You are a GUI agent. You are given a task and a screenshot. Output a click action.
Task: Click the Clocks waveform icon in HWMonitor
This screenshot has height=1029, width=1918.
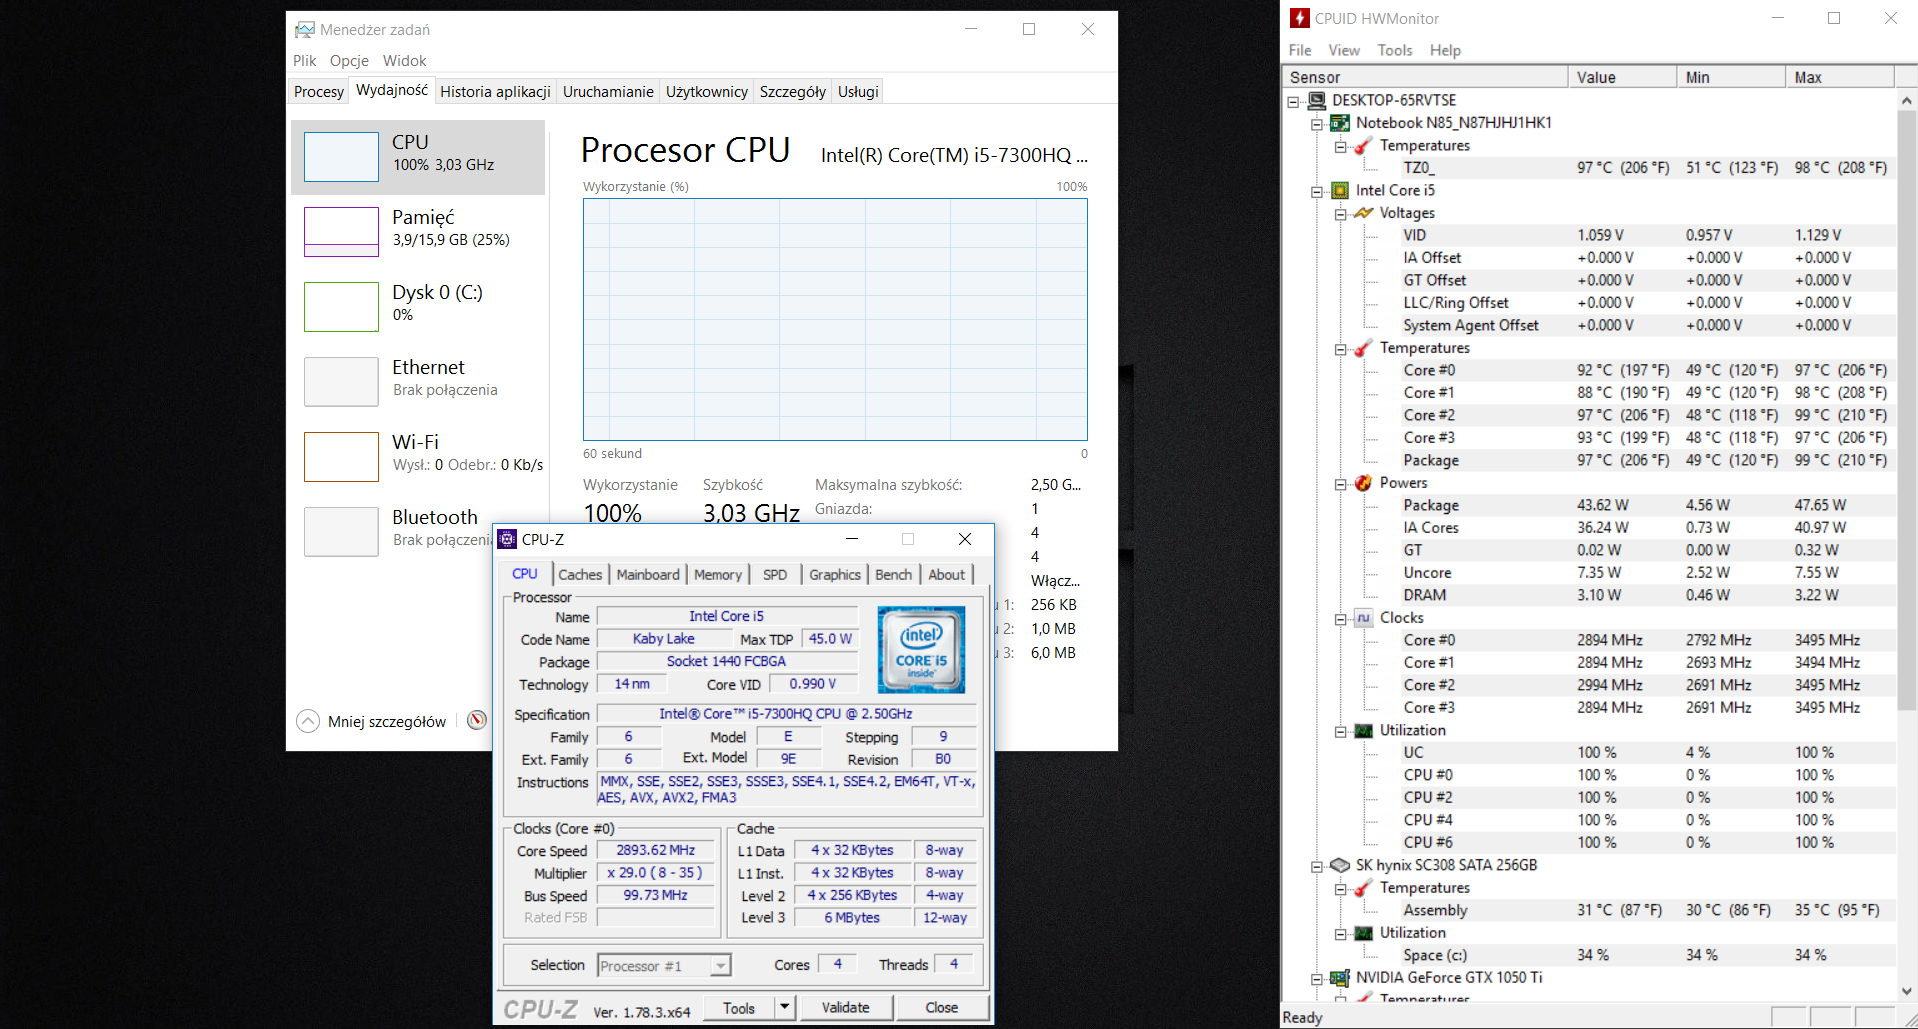1363,618
